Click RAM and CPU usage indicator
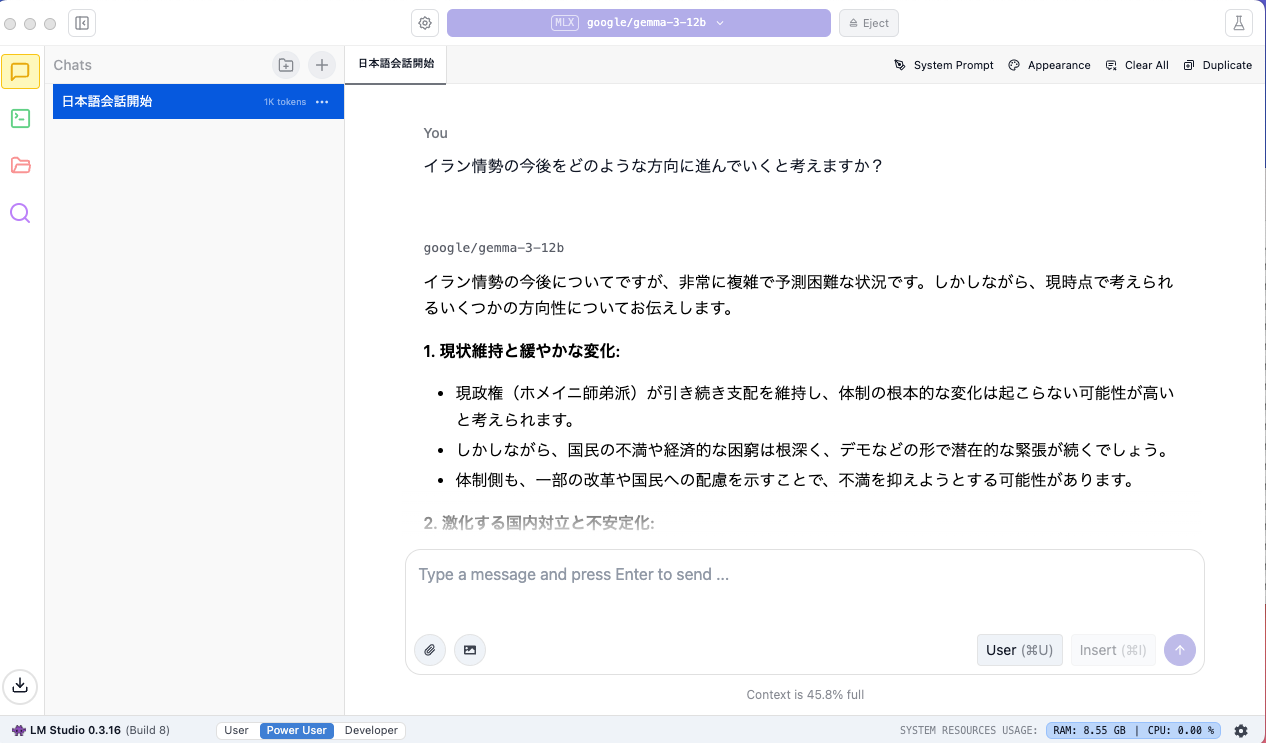1266x743 pixels. 1134,731
